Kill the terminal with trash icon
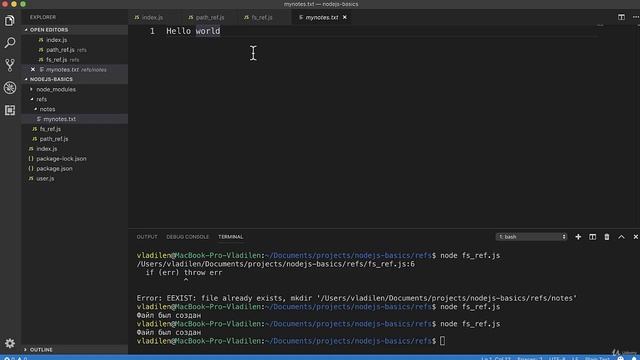The width and height of the screenshot is (640, 360). pyautogui.click(x=607, y=237)
